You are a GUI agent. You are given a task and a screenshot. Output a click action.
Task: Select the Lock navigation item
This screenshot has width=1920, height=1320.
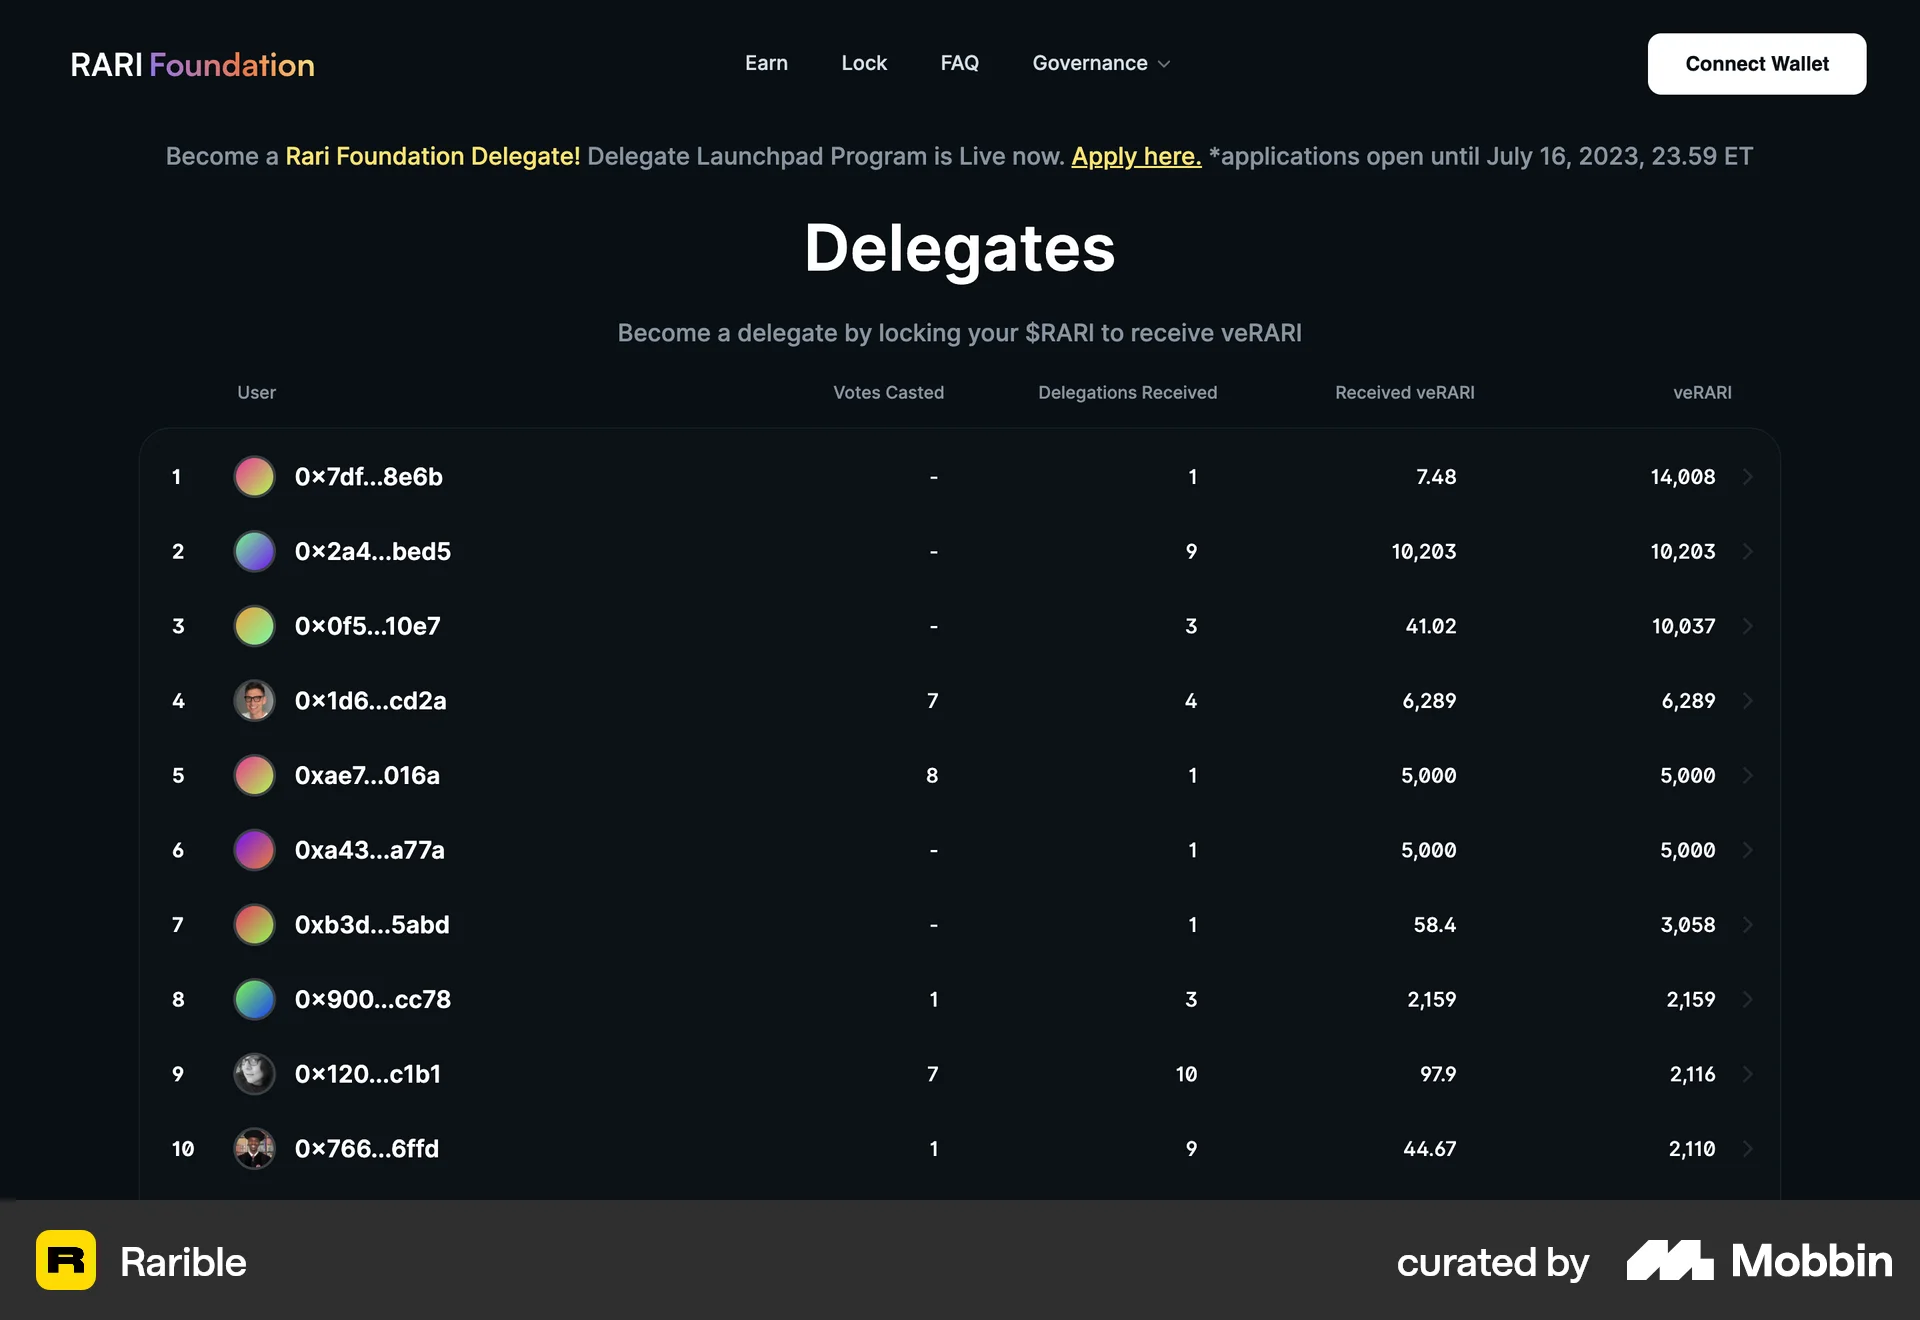point(864,63)
